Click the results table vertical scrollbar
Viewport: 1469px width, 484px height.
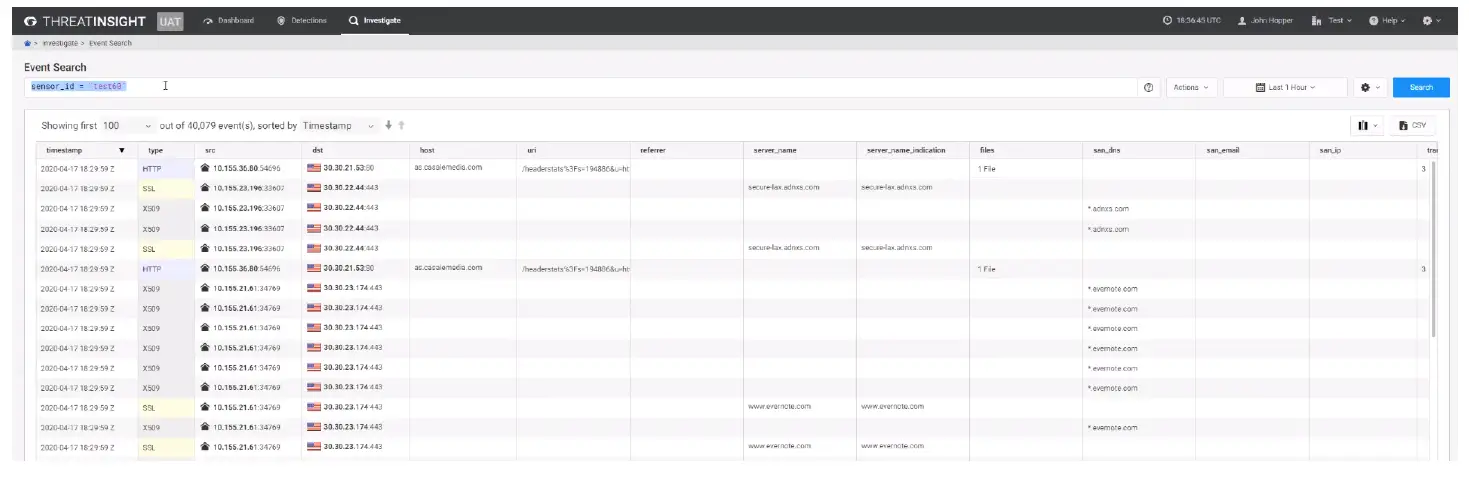coord(1435,249)
